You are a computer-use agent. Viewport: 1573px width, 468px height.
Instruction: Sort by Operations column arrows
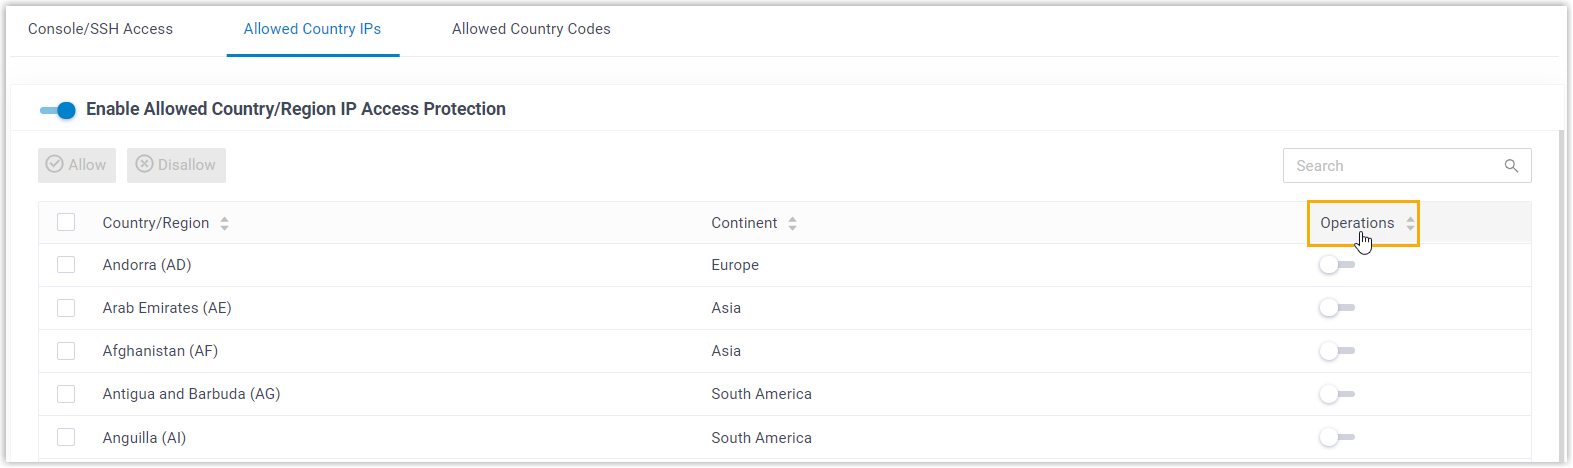1410,224
